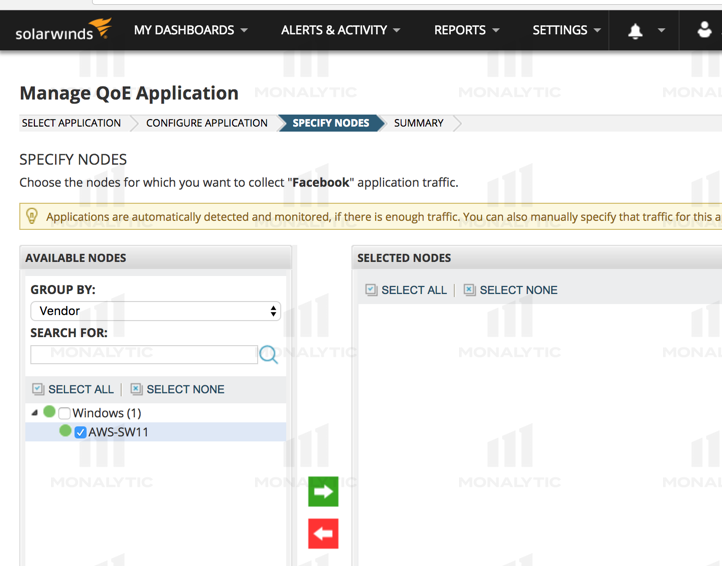Click the search magnifier icon
Image resolution: width=722 pixels, height=566 pixels.
tap(268, 355)
